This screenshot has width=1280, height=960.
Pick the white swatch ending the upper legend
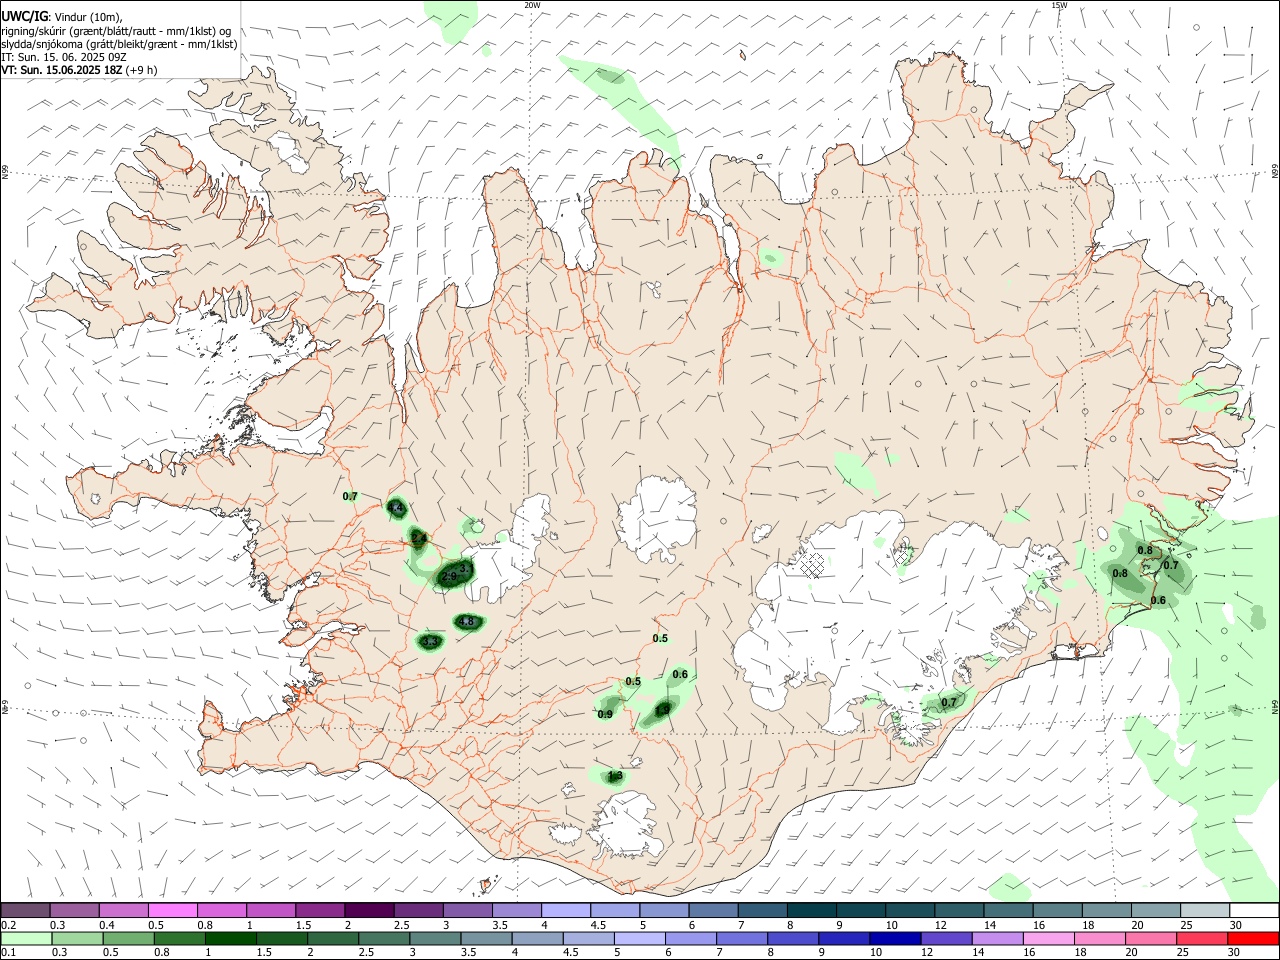click(x=1253, y=911)
